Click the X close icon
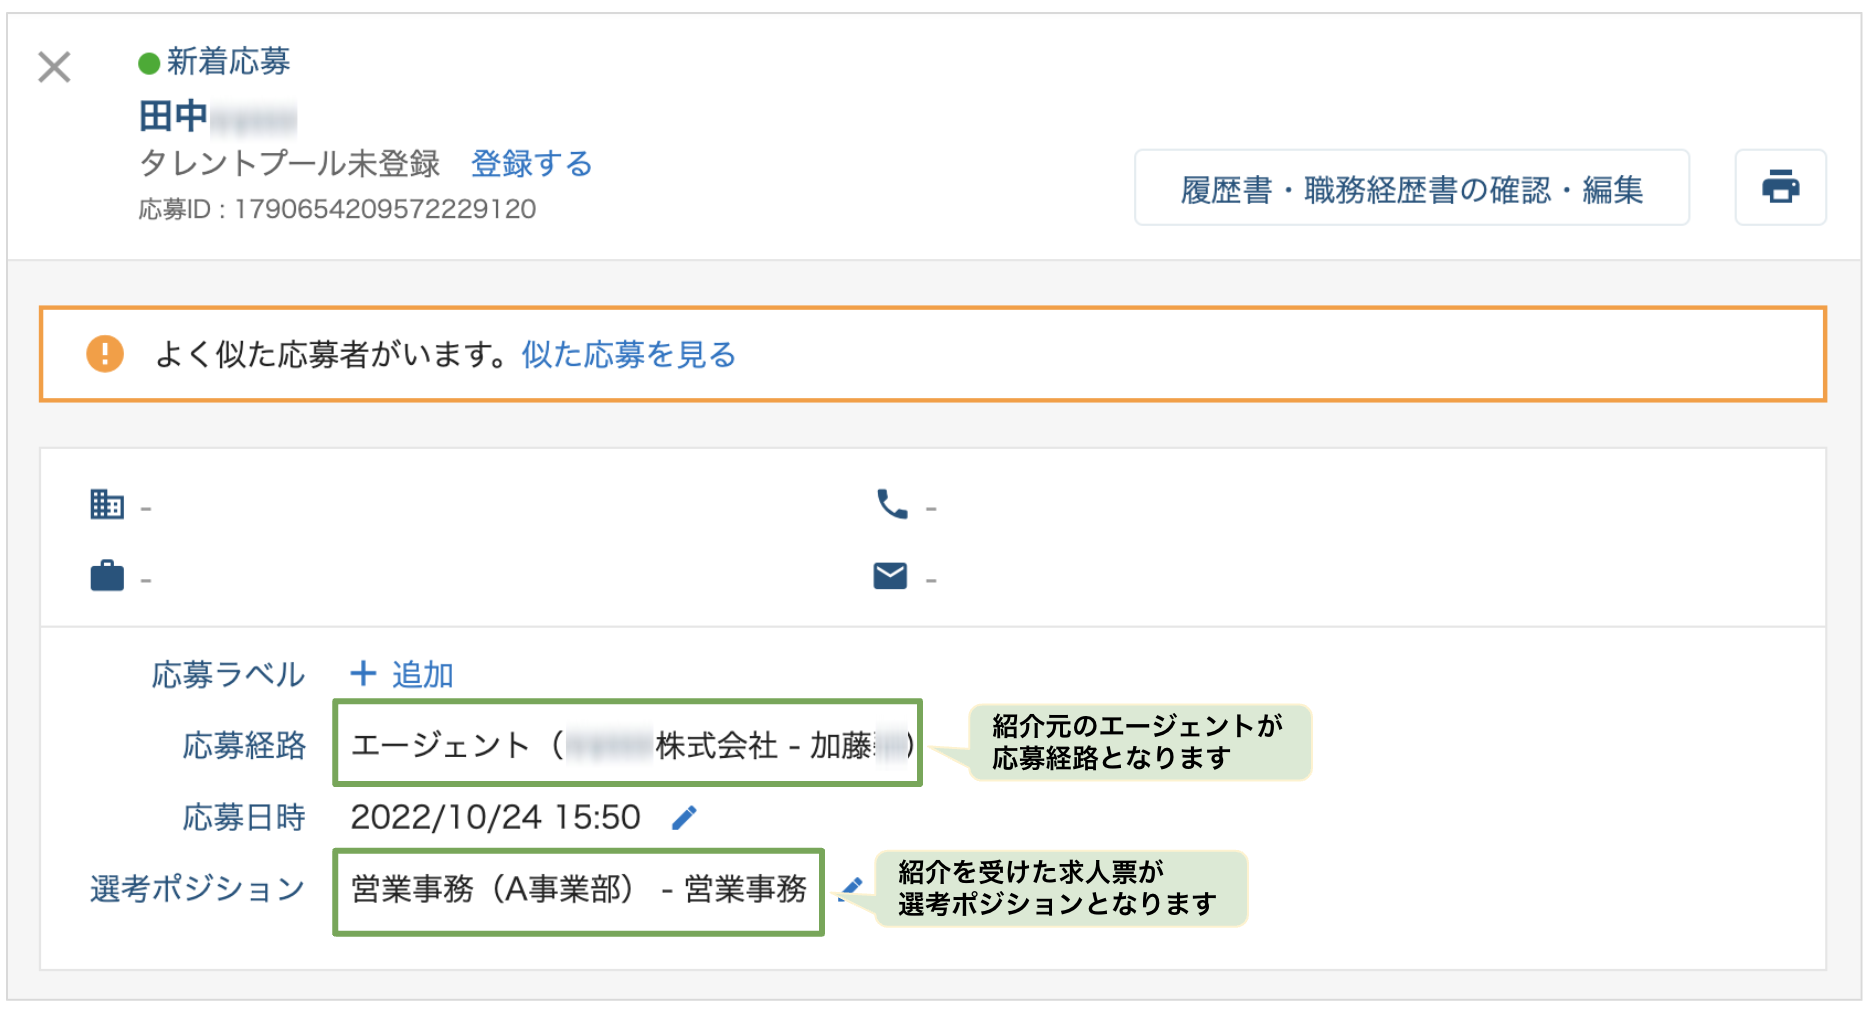The width and height of the screenshot is (1872, 1014). point(54,67)
